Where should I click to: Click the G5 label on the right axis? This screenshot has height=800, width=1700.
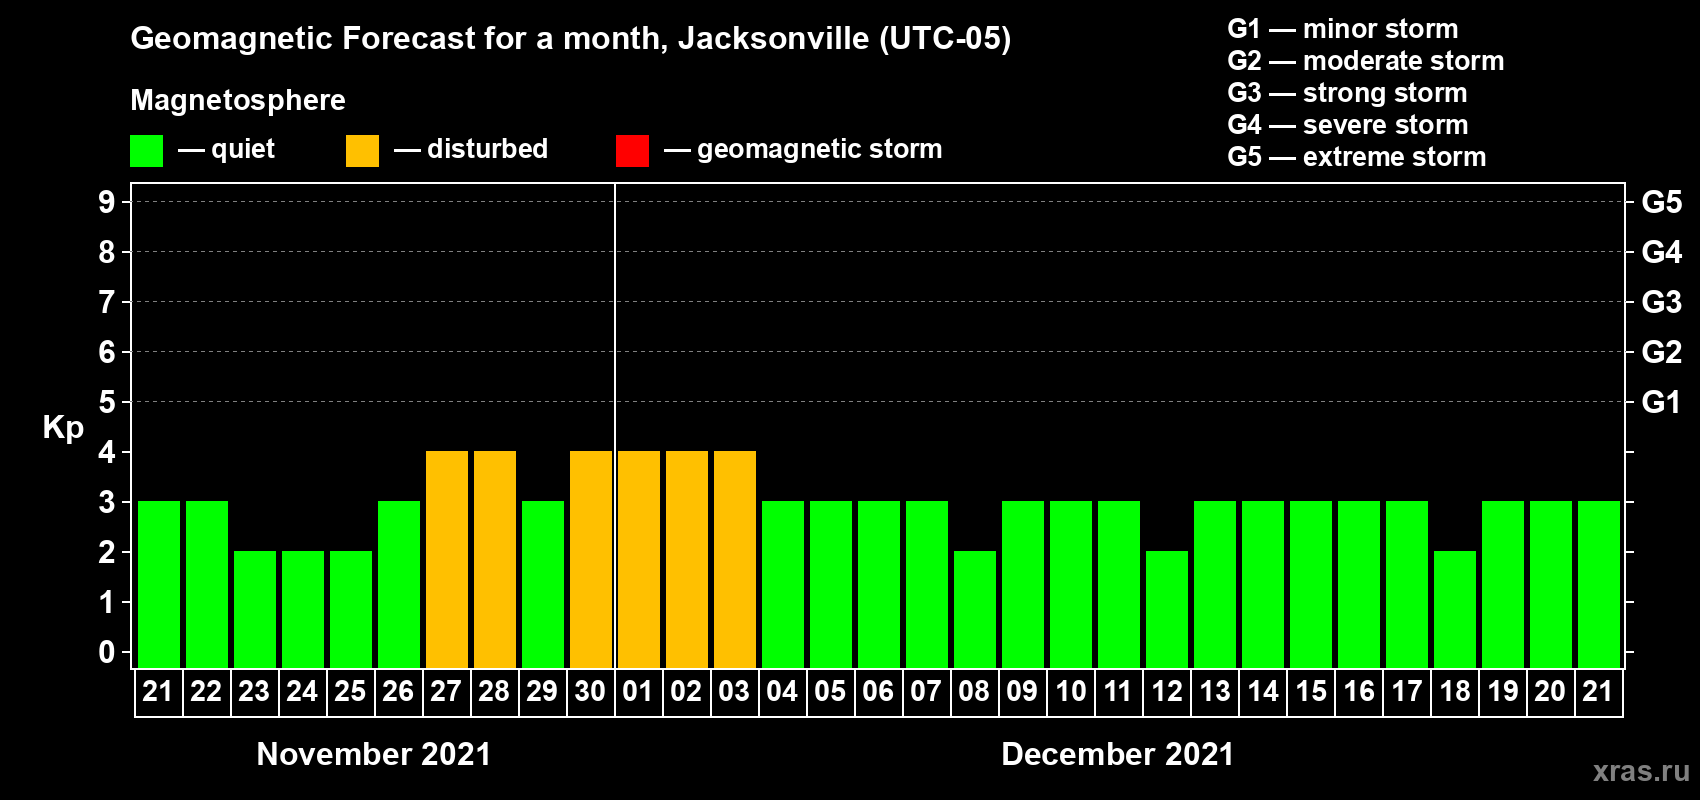coord(1662,202)
